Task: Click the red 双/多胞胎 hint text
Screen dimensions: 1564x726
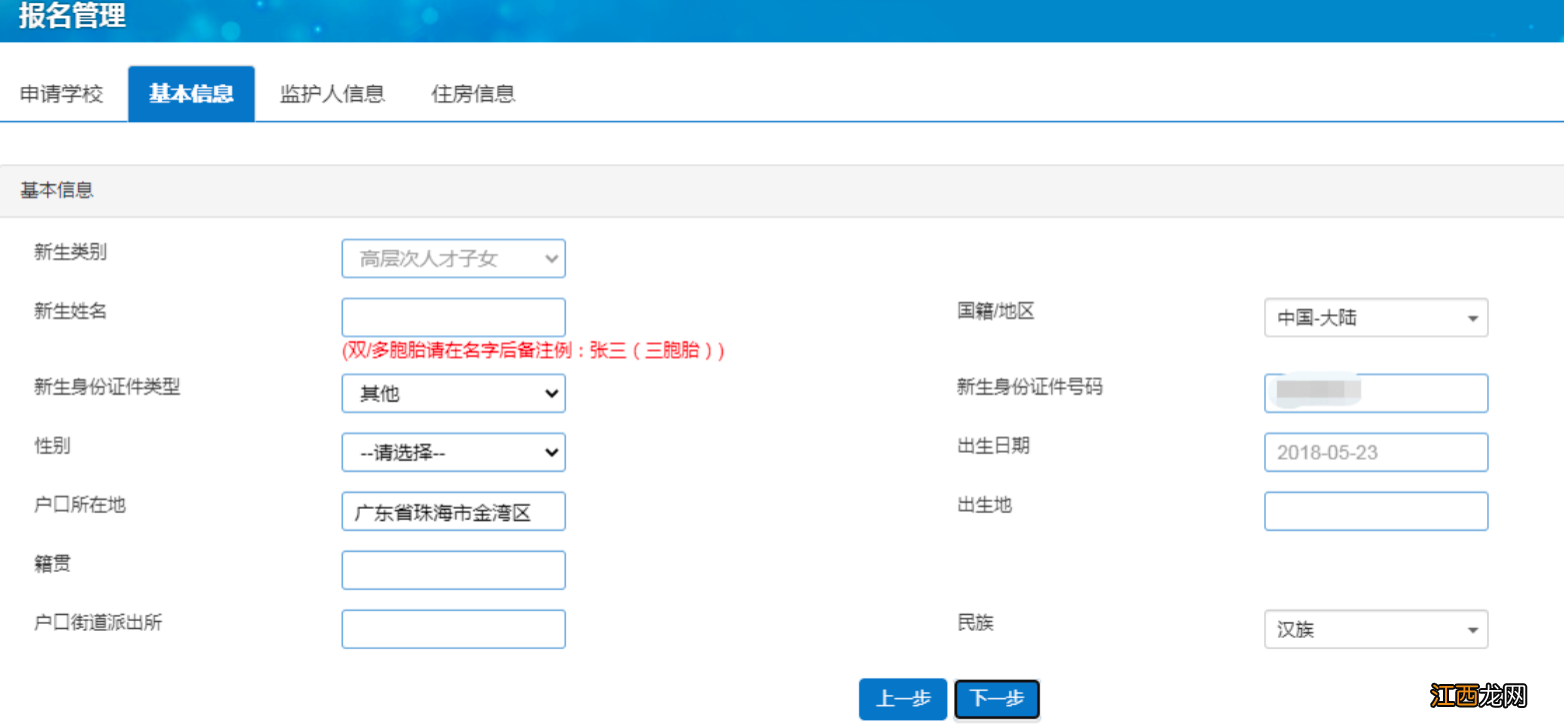Action: (x=533, y=351)
